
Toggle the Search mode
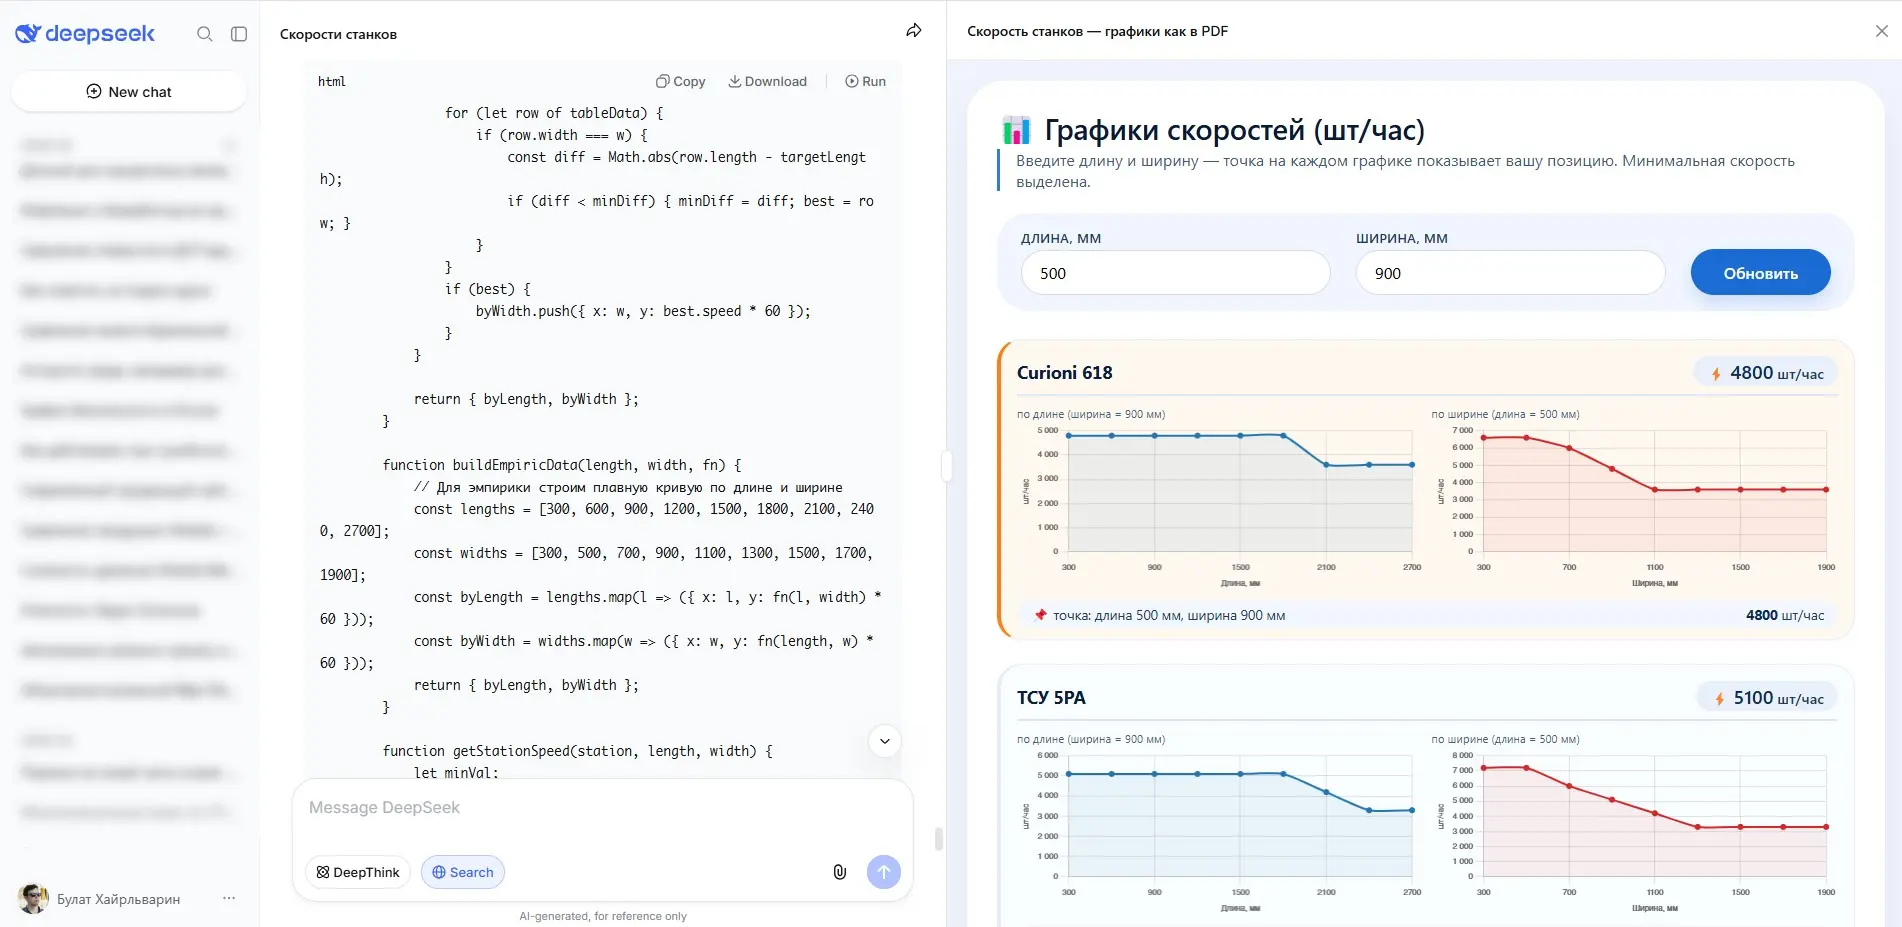tap(462, 872)
